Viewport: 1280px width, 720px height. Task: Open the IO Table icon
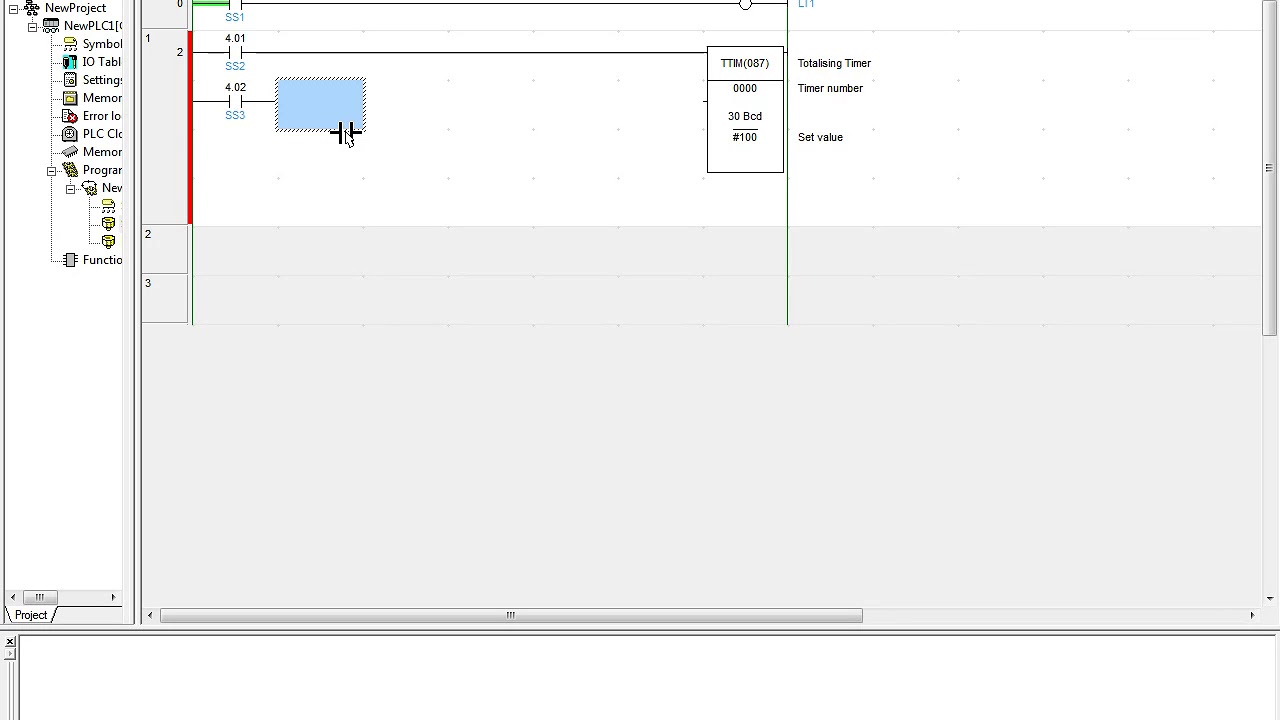(x=70, y=62)
